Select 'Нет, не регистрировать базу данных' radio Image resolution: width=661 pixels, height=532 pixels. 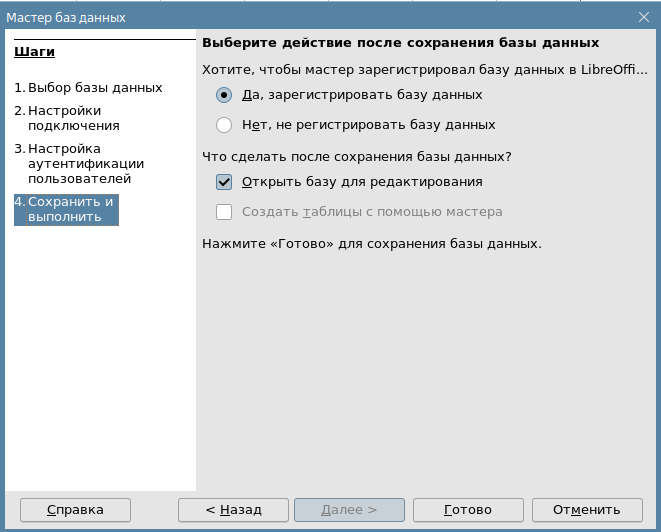point(224,125)
